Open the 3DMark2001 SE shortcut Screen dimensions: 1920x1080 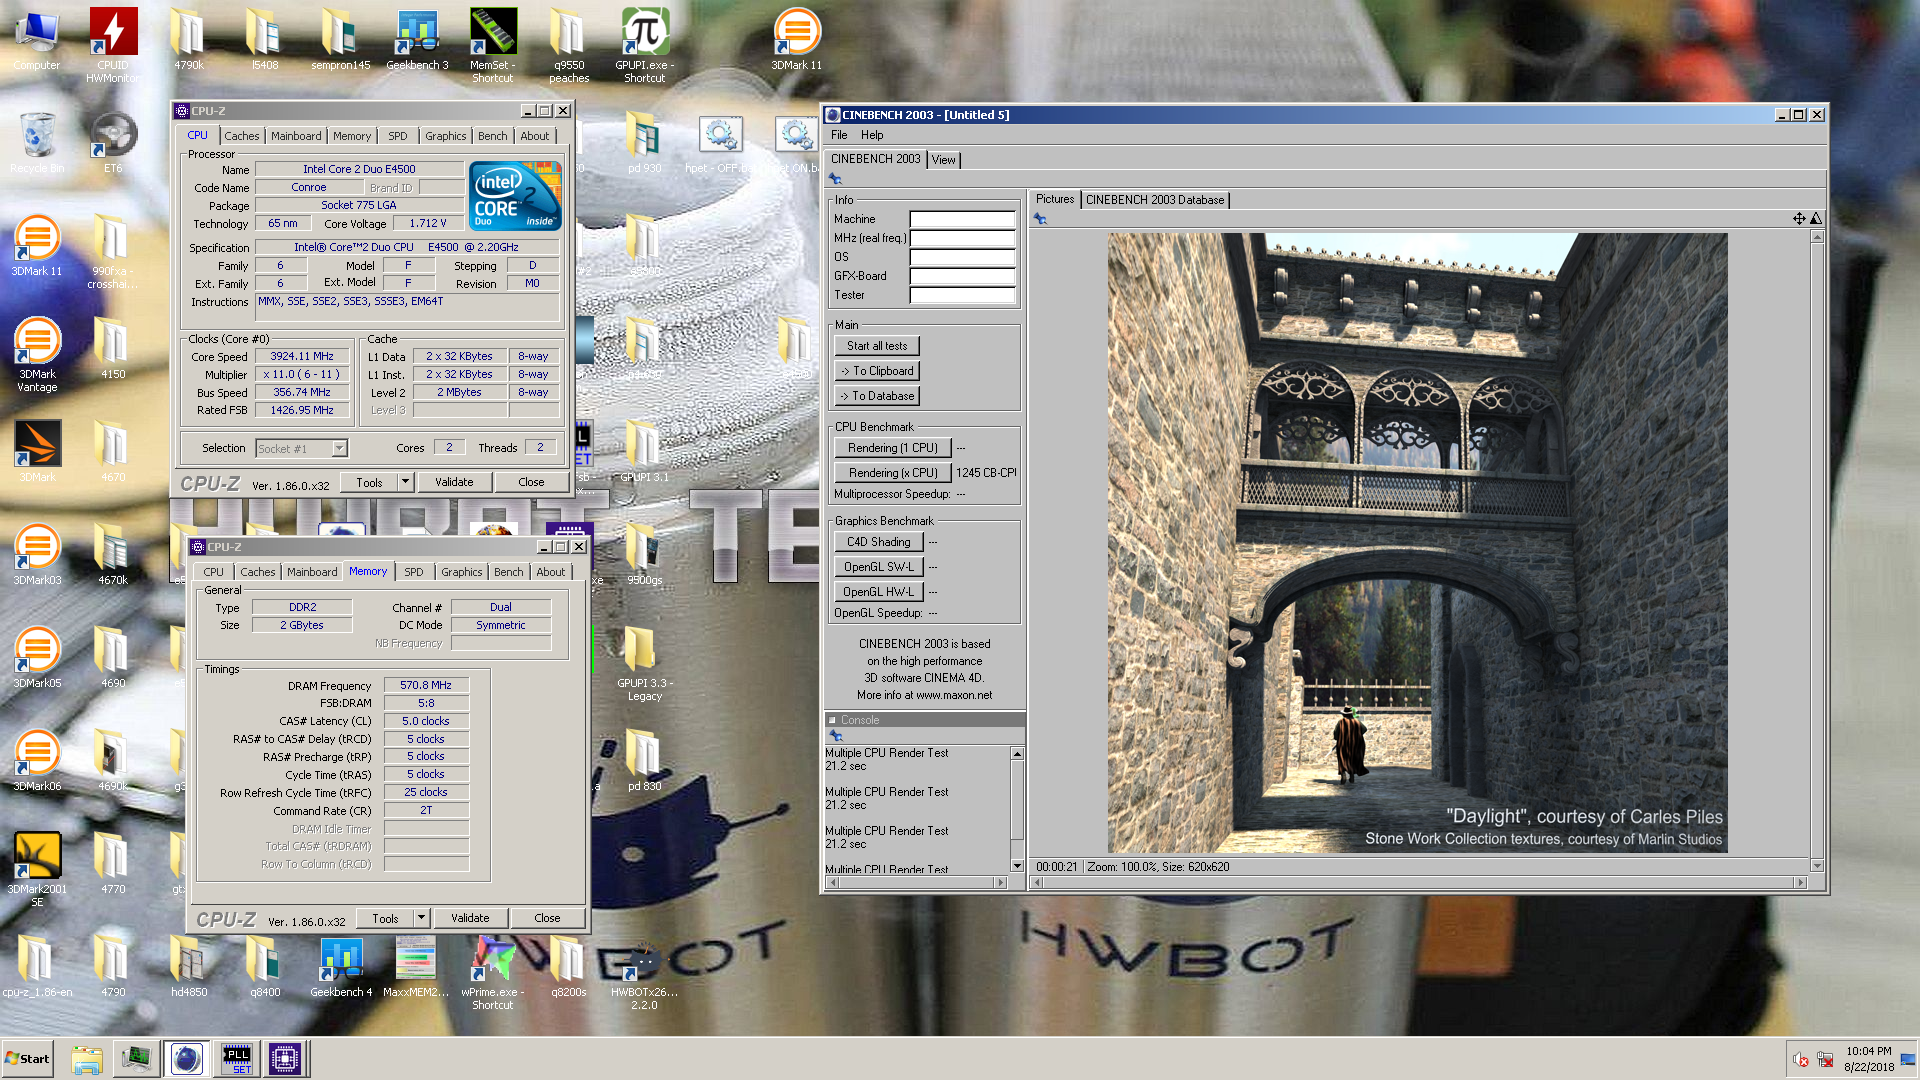pos(37,869)
